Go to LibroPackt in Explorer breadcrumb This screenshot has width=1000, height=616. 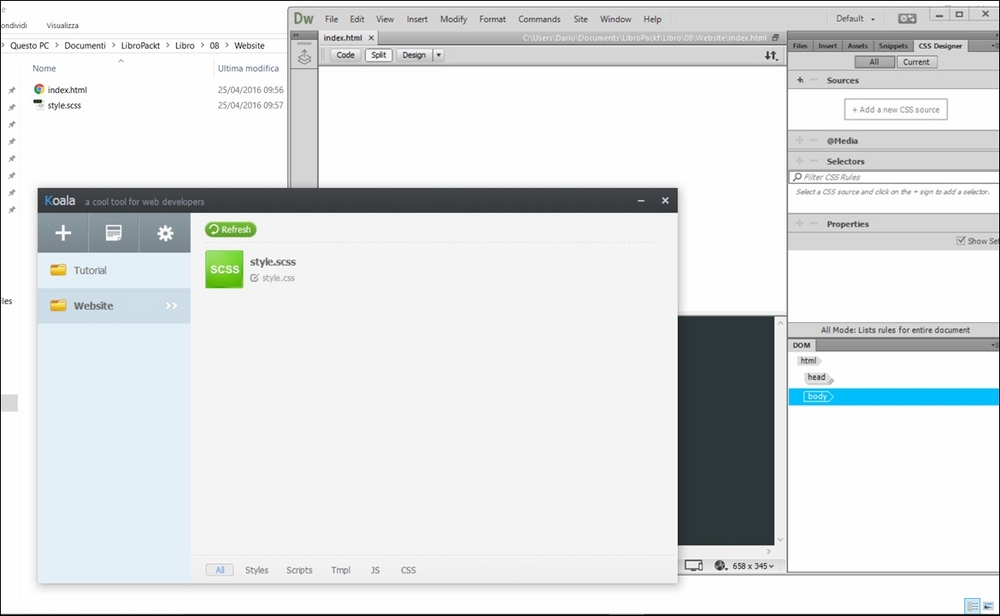(x=140, y=45)
